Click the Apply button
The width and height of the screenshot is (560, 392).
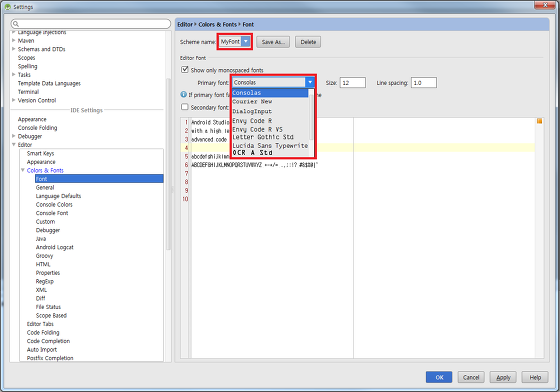tap(503, 377)
